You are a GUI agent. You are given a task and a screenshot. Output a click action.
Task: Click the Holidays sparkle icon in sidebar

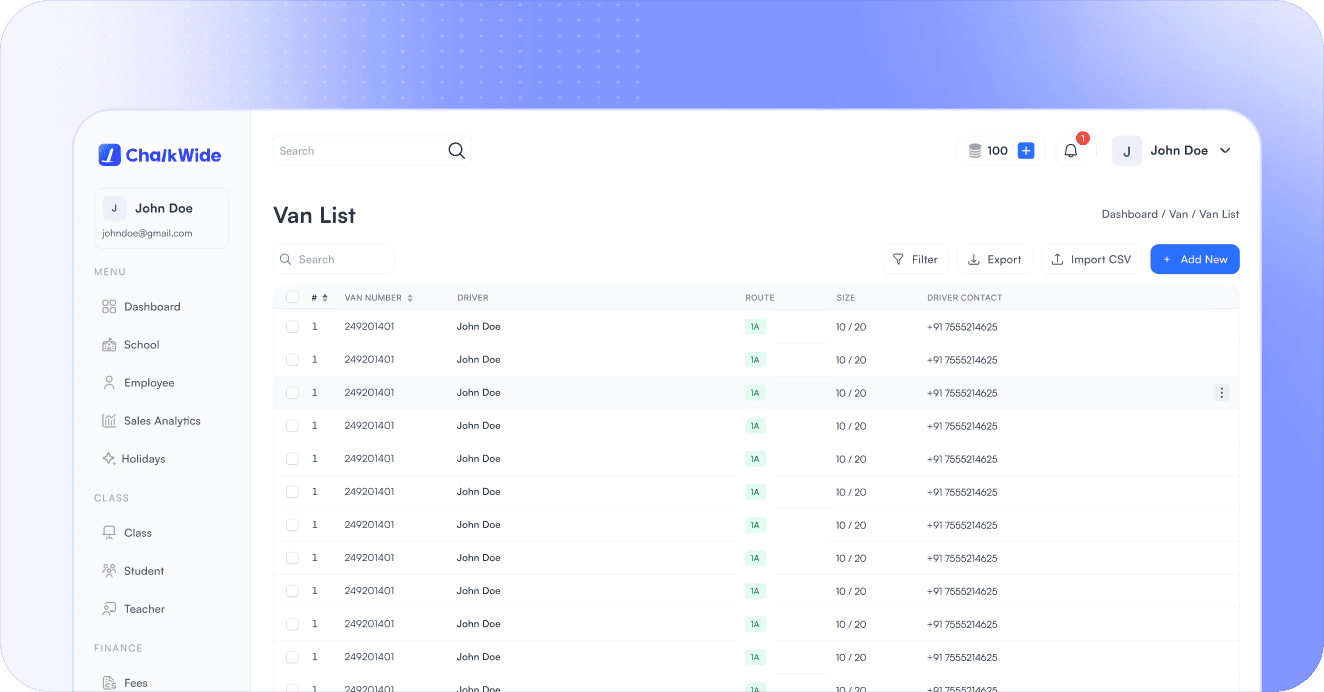click(109, 459)
